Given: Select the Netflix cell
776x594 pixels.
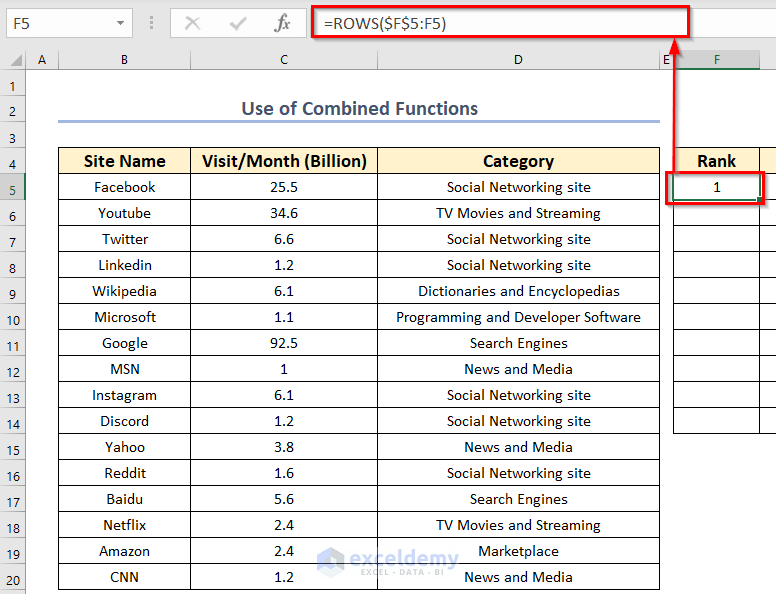Looking at the screenshot, I should (125, 525).
